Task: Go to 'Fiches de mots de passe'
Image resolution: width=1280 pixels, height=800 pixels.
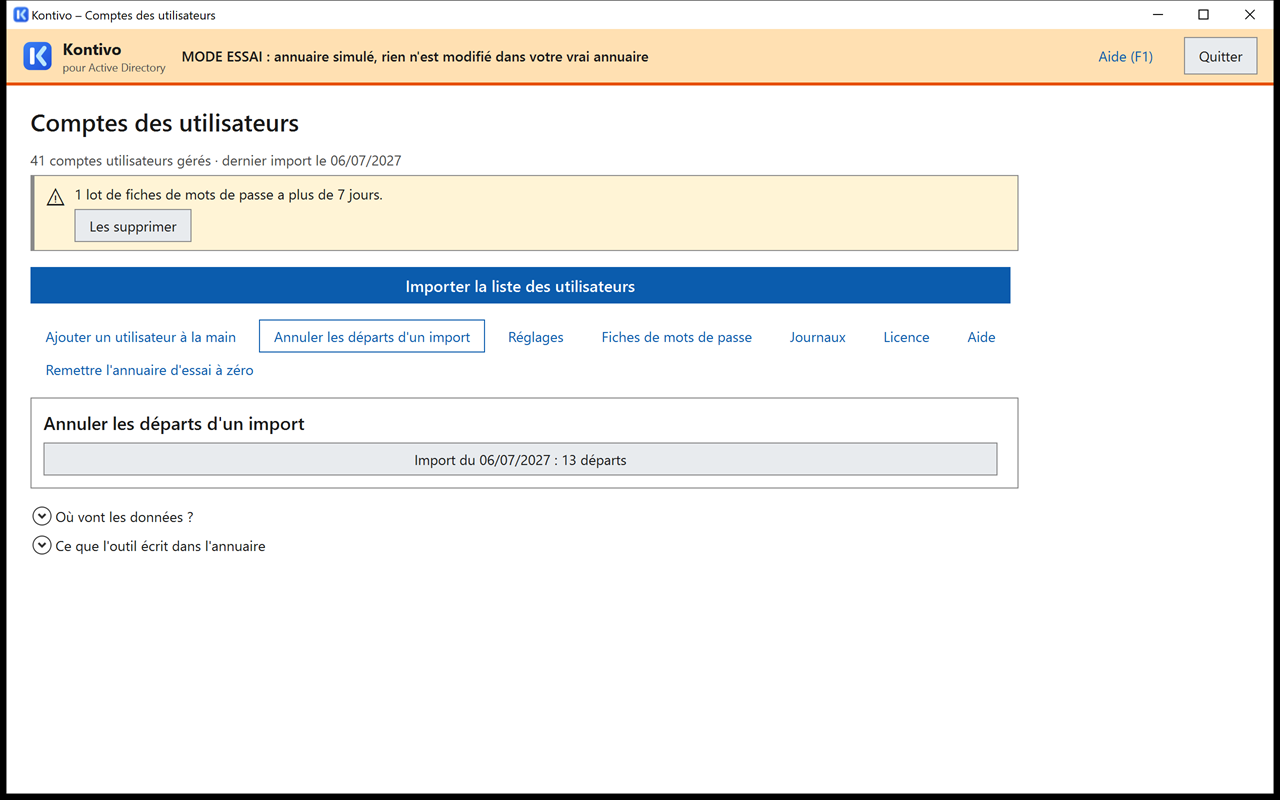Action: point(677,337)
